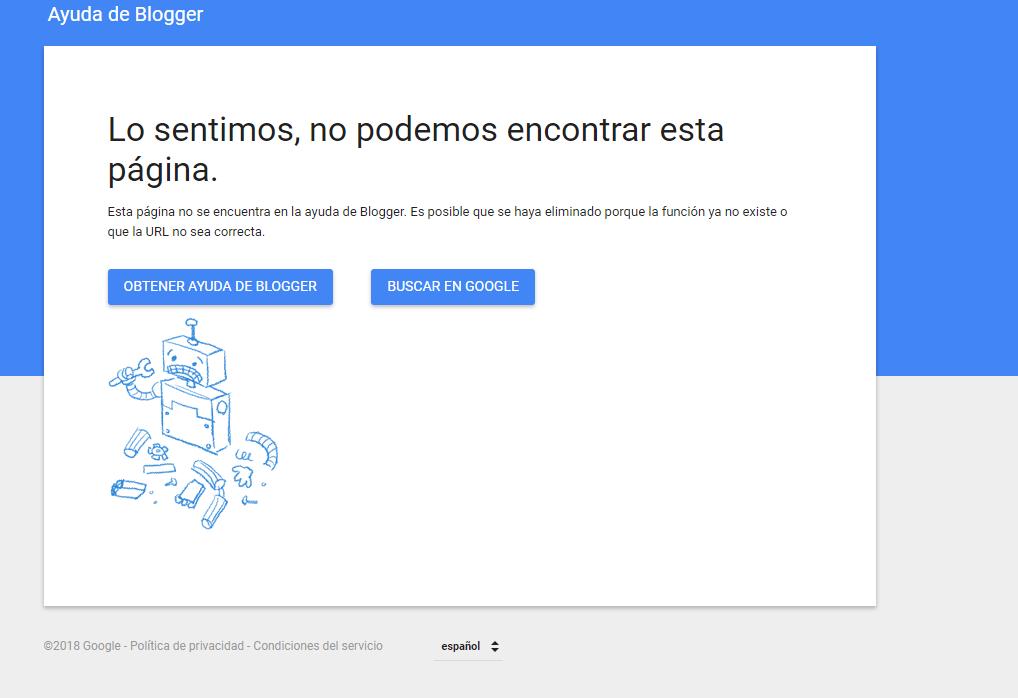This screenshot has width=1018, height=698.
Task: Click the language selector's down arrow
Action: pos(495,650)
